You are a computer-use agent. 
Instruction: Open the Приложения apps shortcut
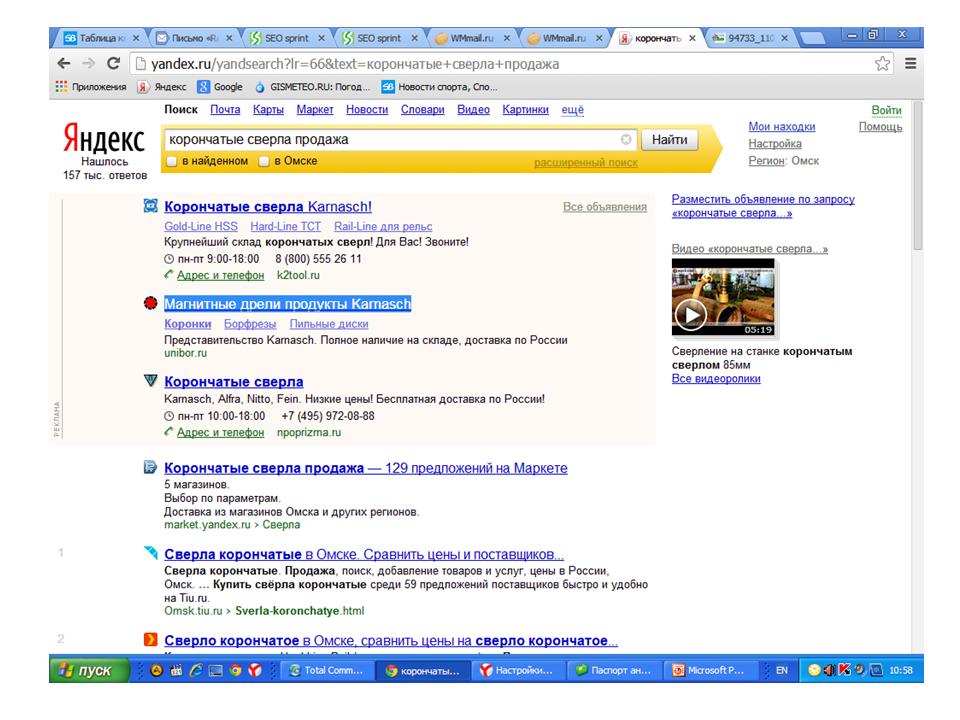click(91, 87)
